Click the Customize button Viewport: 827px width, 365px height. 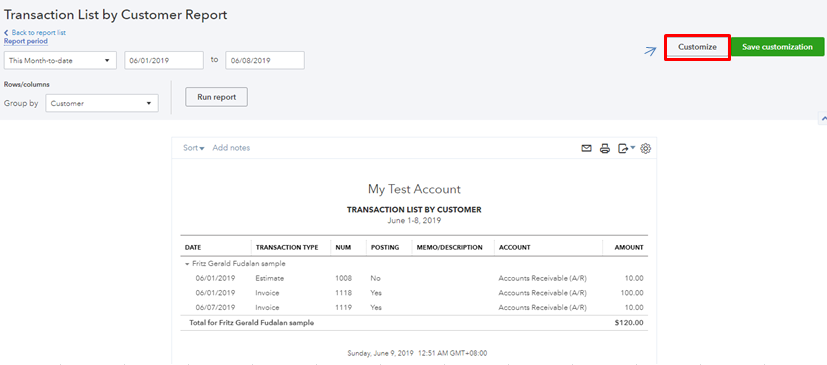(x=697, y=47)
